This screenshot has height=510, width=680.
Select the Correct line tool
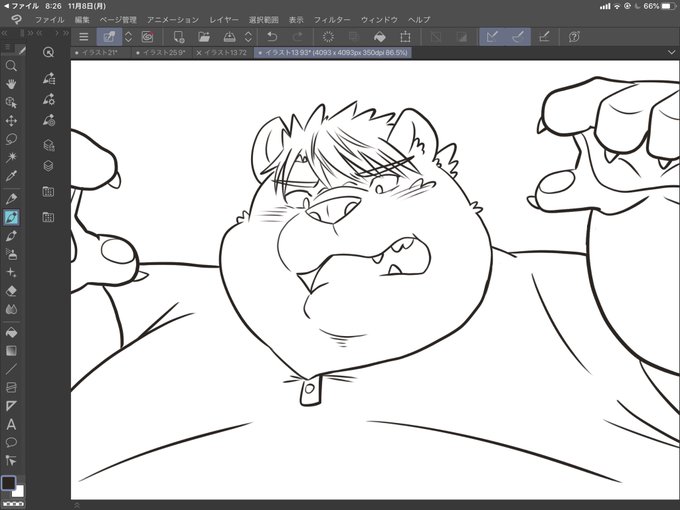(11, 461)
